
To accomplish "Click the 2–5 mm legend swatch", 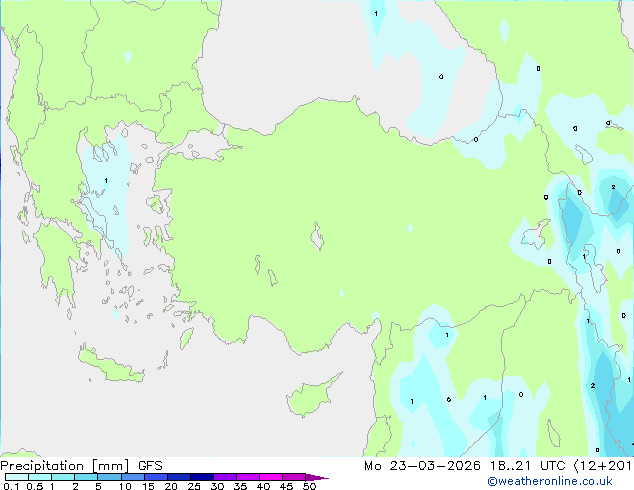I will tap(86, 477).
